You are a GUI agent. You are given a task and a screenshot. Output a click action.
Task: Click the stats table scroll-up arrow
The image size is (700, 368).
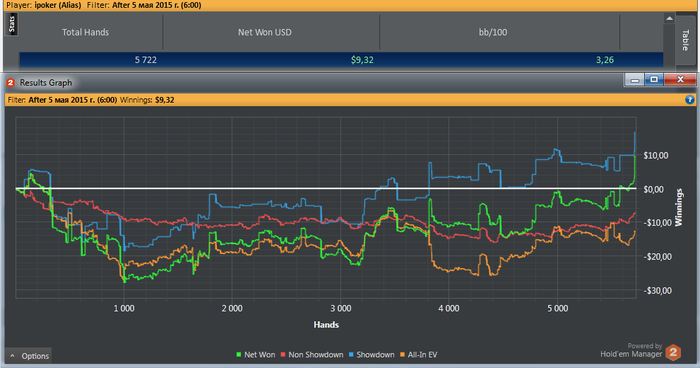(x=669, y=18)
